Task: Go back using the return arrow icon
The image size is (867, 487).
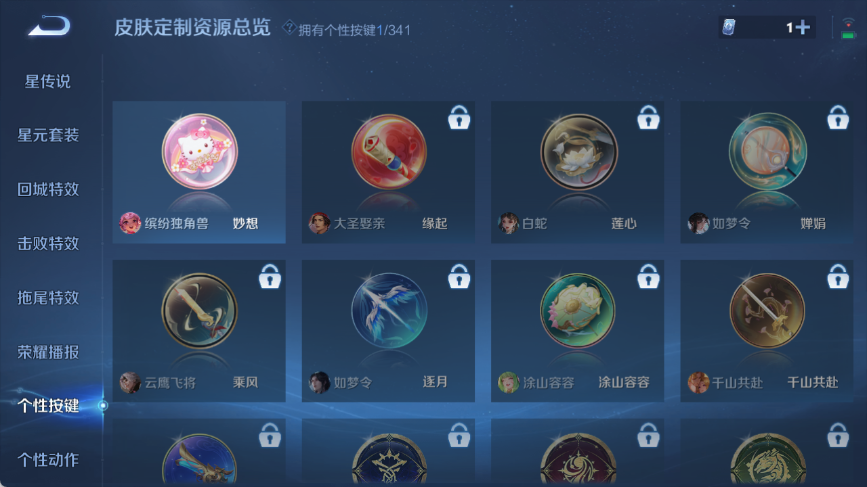Action: [49, 26]
